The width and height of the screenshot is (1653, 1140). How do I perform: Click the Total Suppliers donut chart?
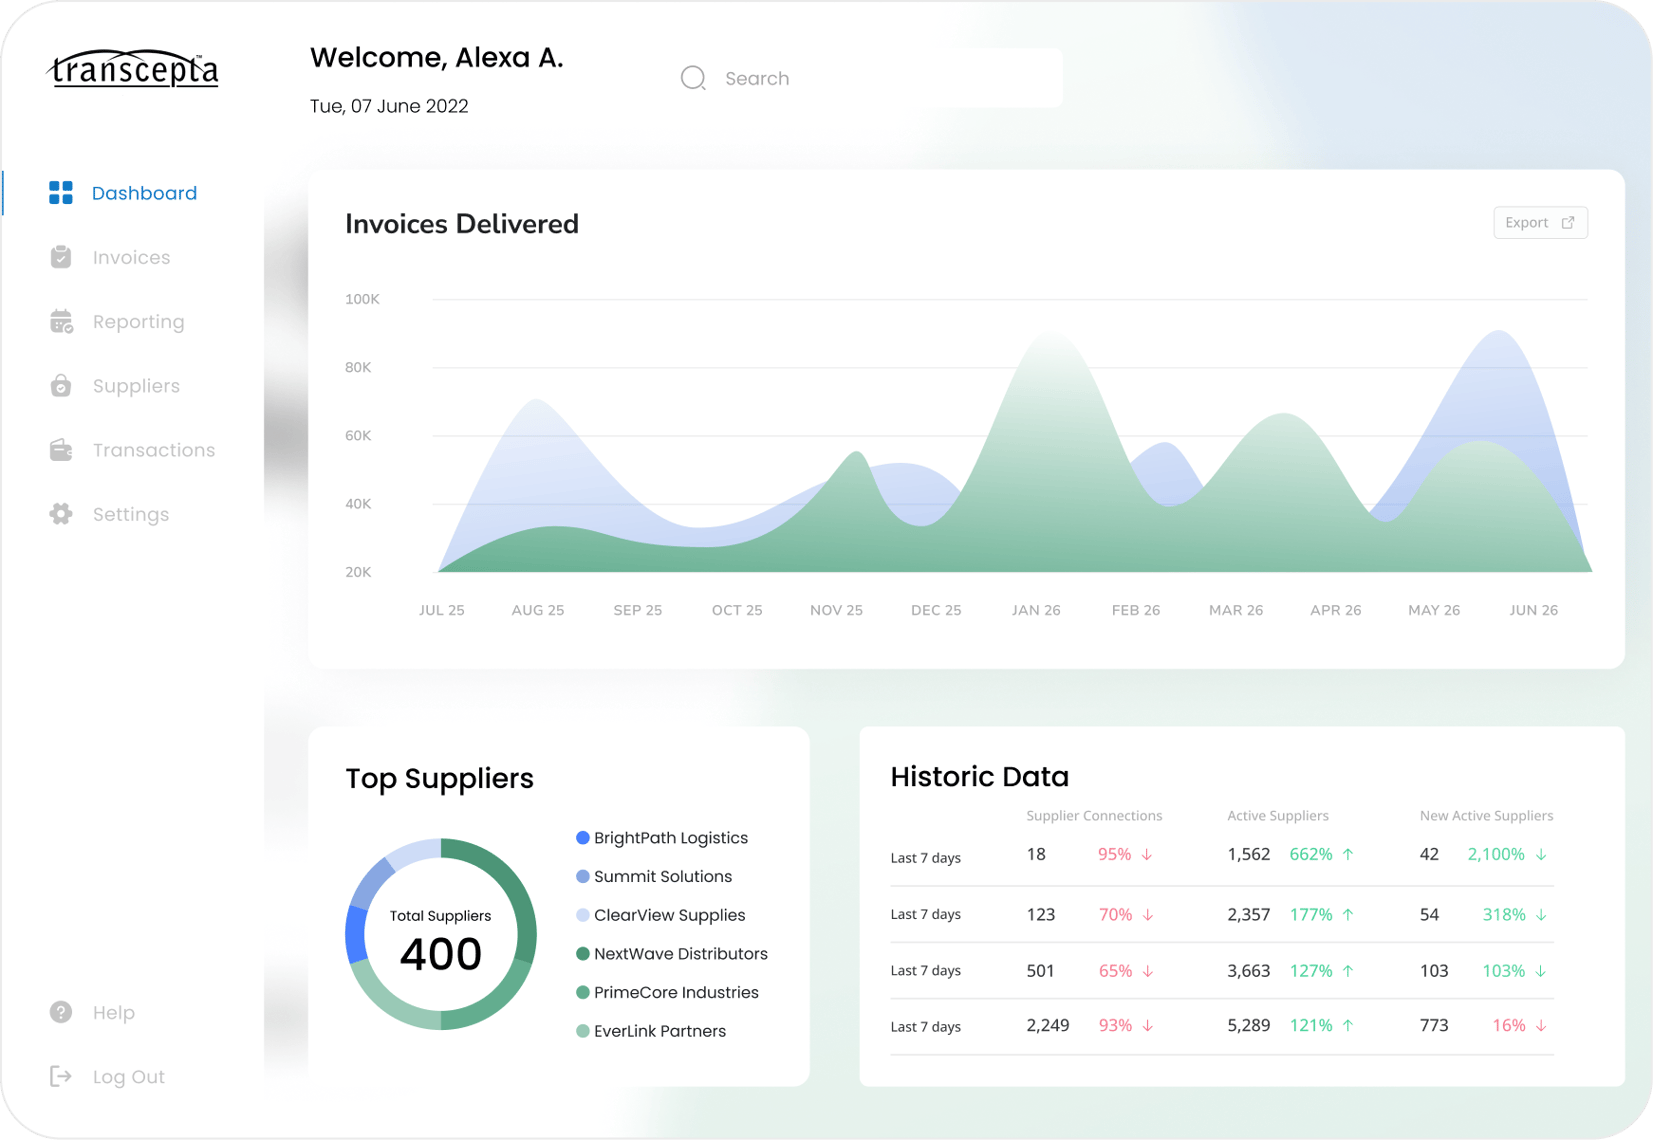[x=440, y=933]
